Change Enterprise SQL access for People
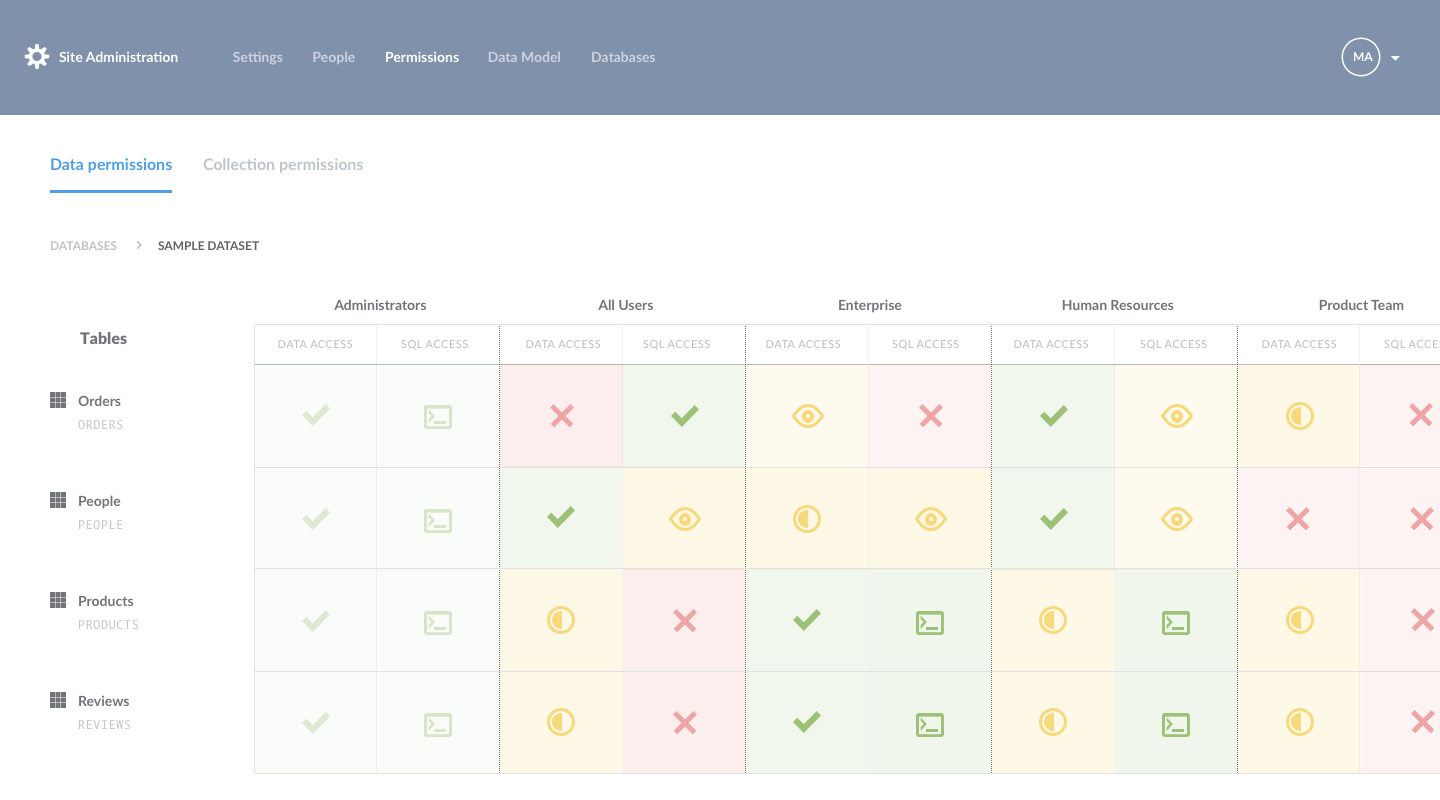 tap(931, 518)
